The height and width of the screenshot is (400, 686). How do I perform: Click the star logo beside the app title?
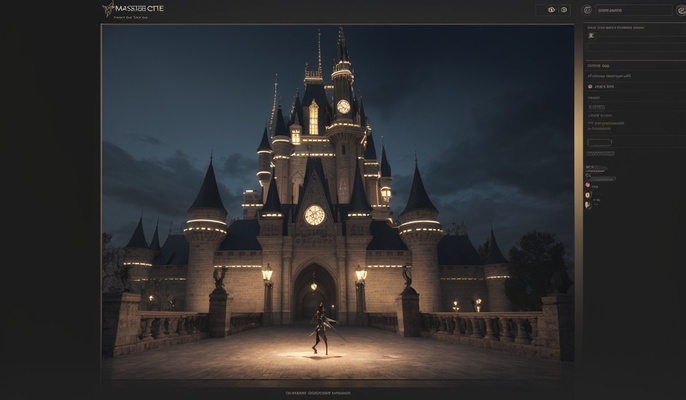pyautogui.click(x=108, y=8)
